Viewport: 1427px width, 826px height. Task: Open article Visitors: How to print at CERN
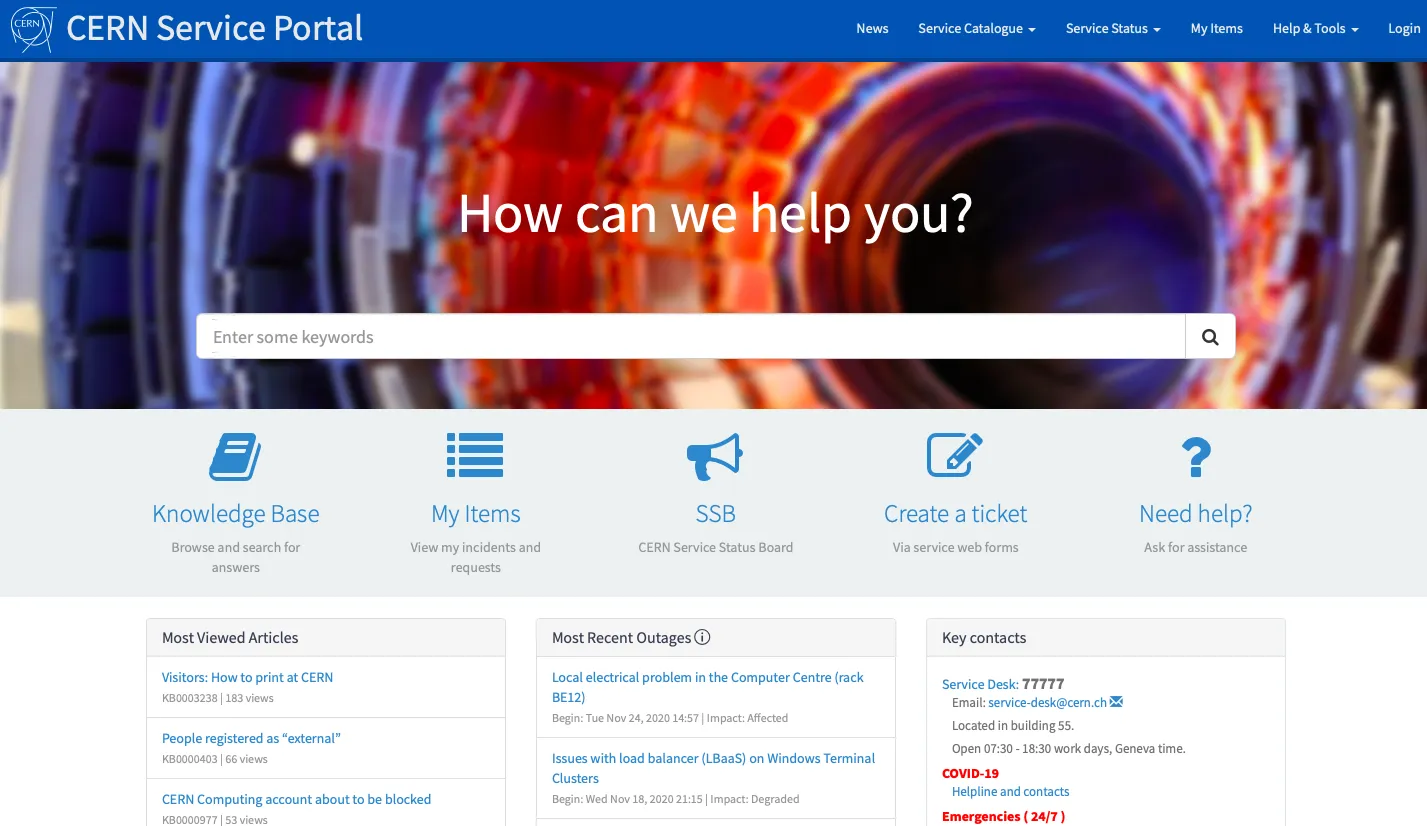click(247, 677)
